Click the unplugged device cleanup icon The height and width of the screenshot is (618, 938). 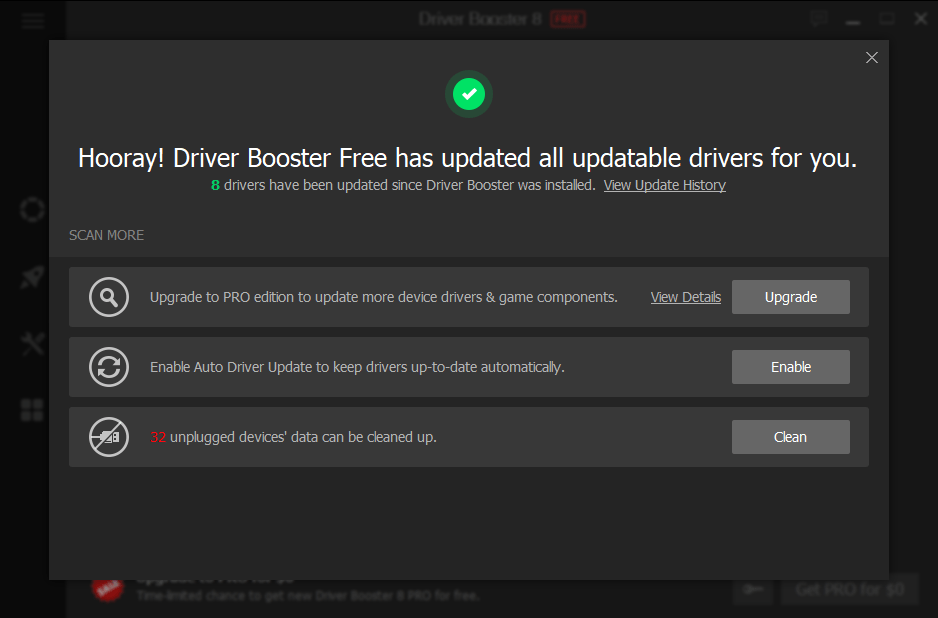point(109,437)
